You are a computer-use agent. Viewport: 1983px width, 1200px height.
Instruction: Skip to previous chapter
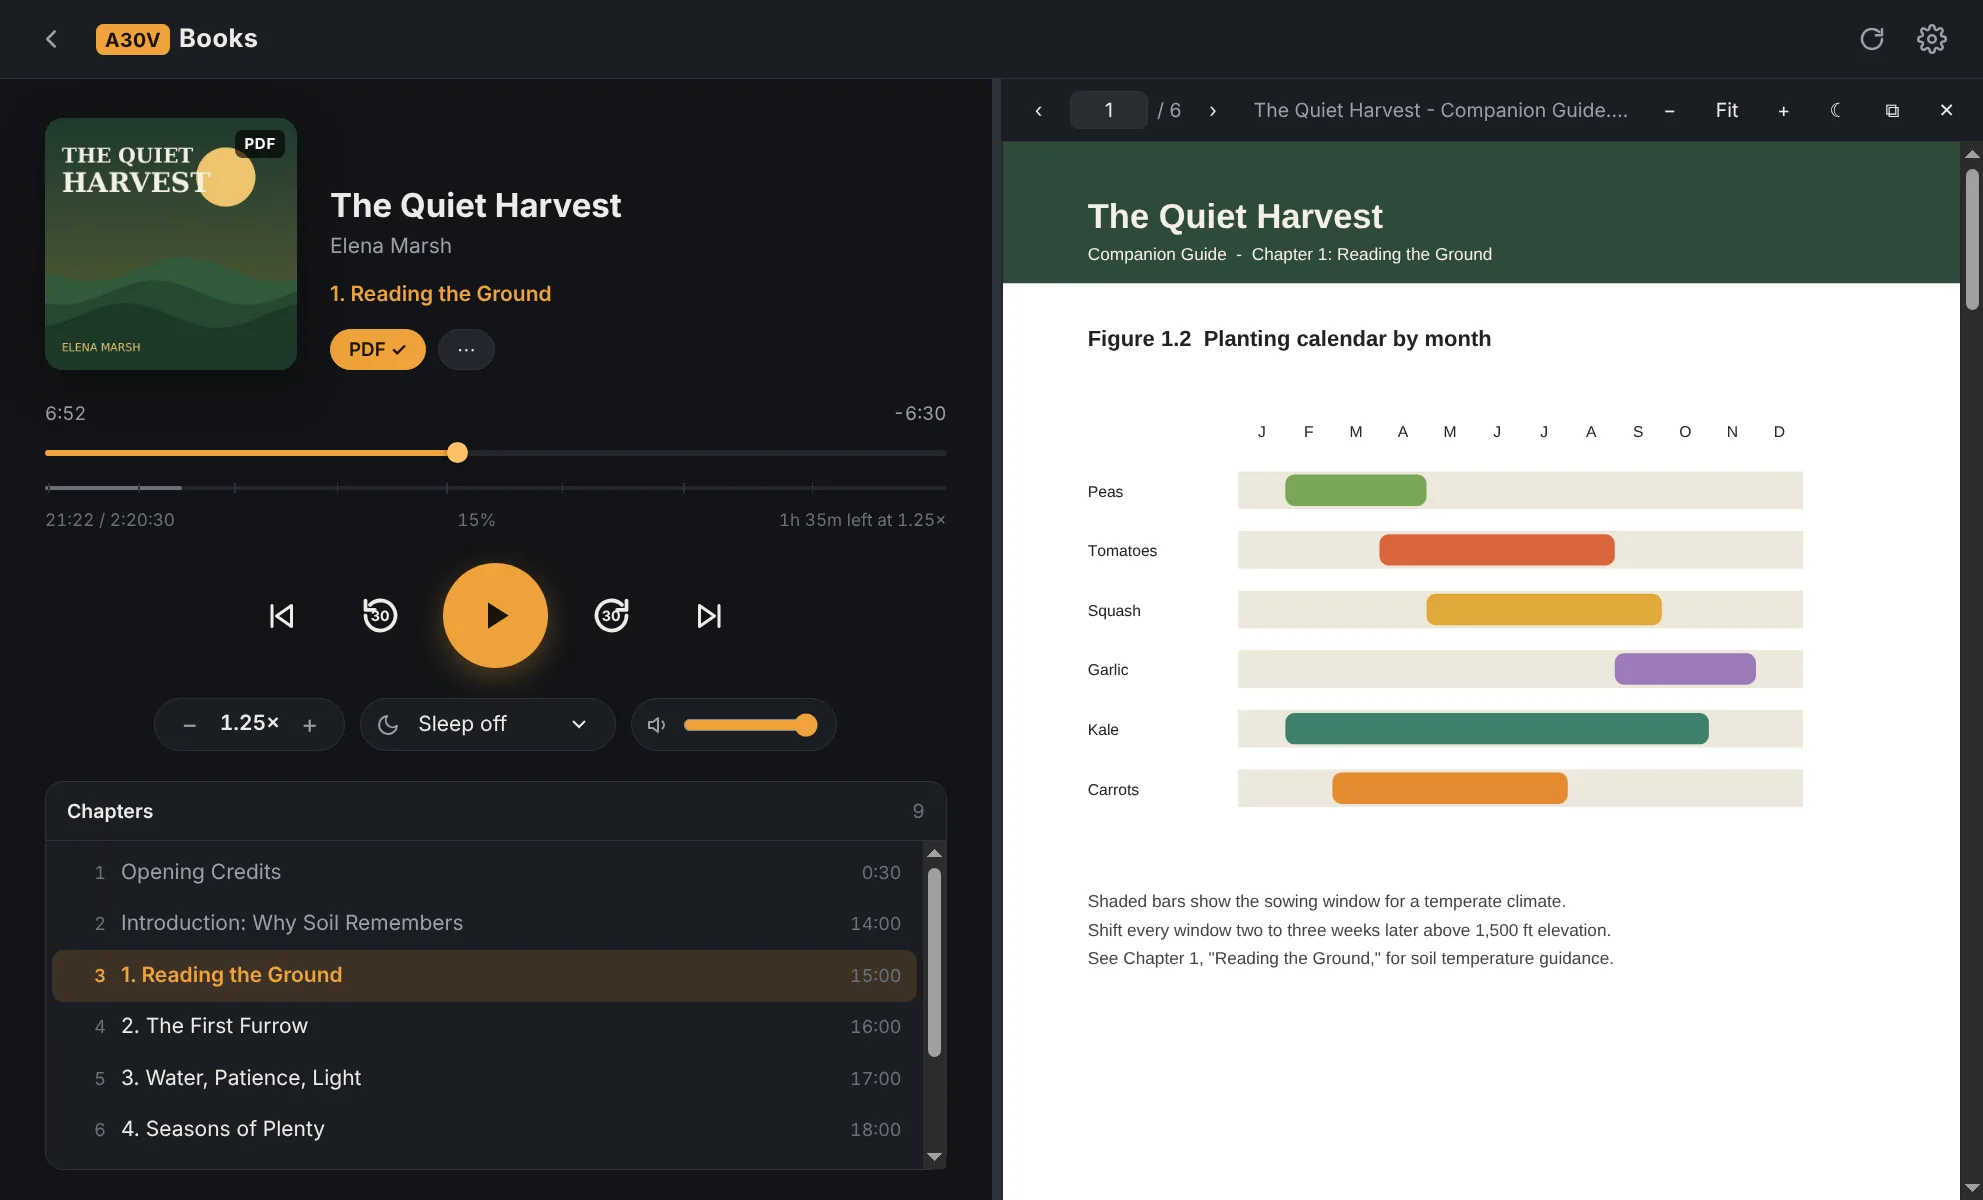[281, 616]
